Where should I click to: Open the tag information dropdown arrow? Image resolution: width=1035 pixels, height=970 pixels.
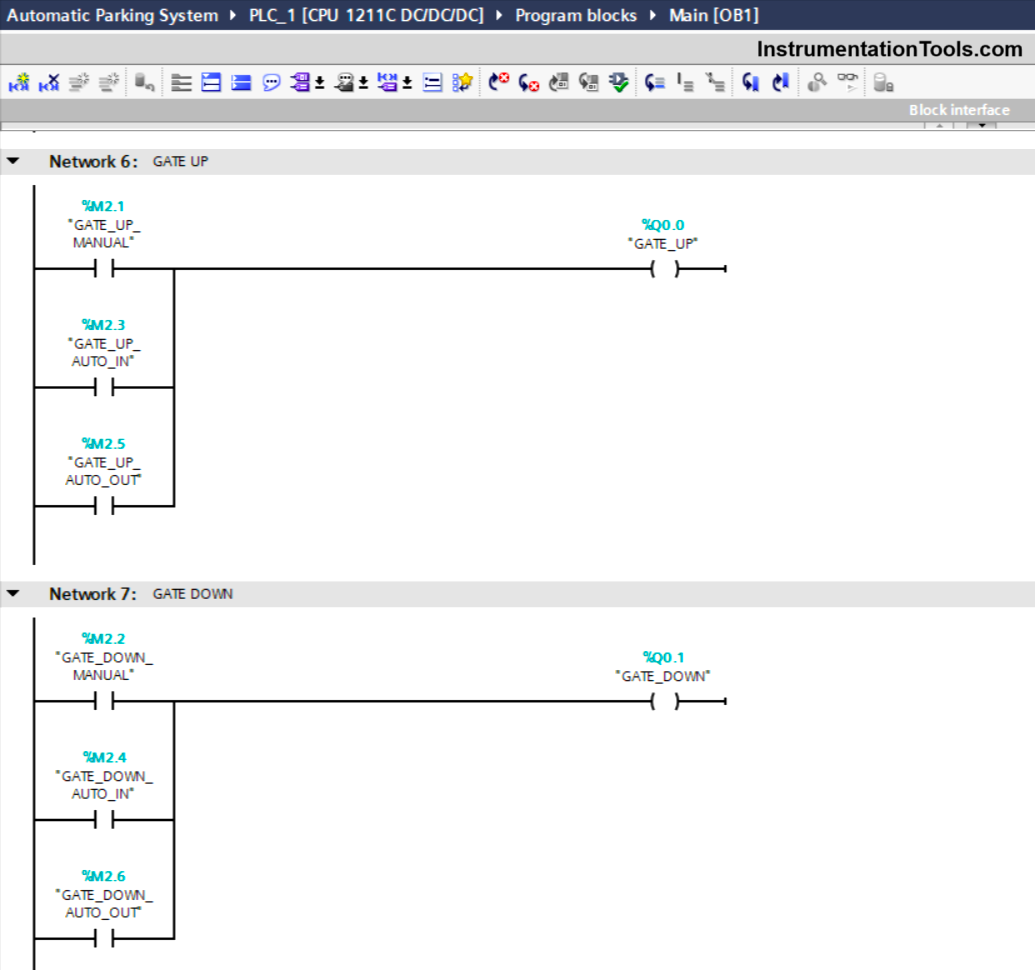pos(363,82)
